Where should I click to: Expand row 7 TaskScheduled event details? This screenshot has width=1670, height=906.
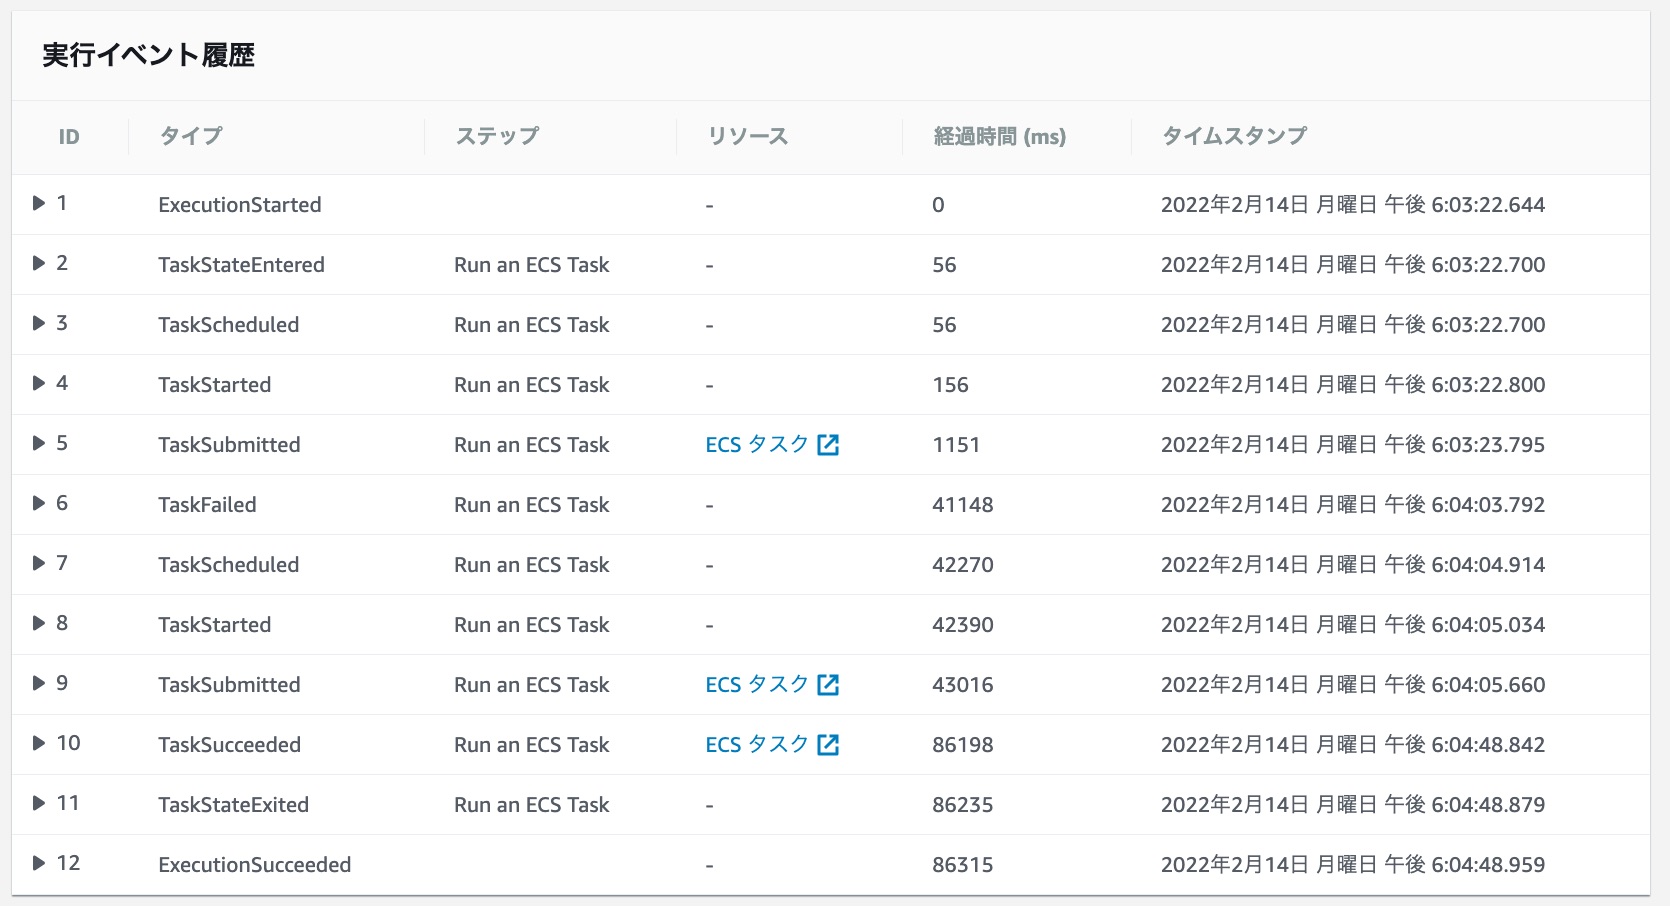coord(39,564)
